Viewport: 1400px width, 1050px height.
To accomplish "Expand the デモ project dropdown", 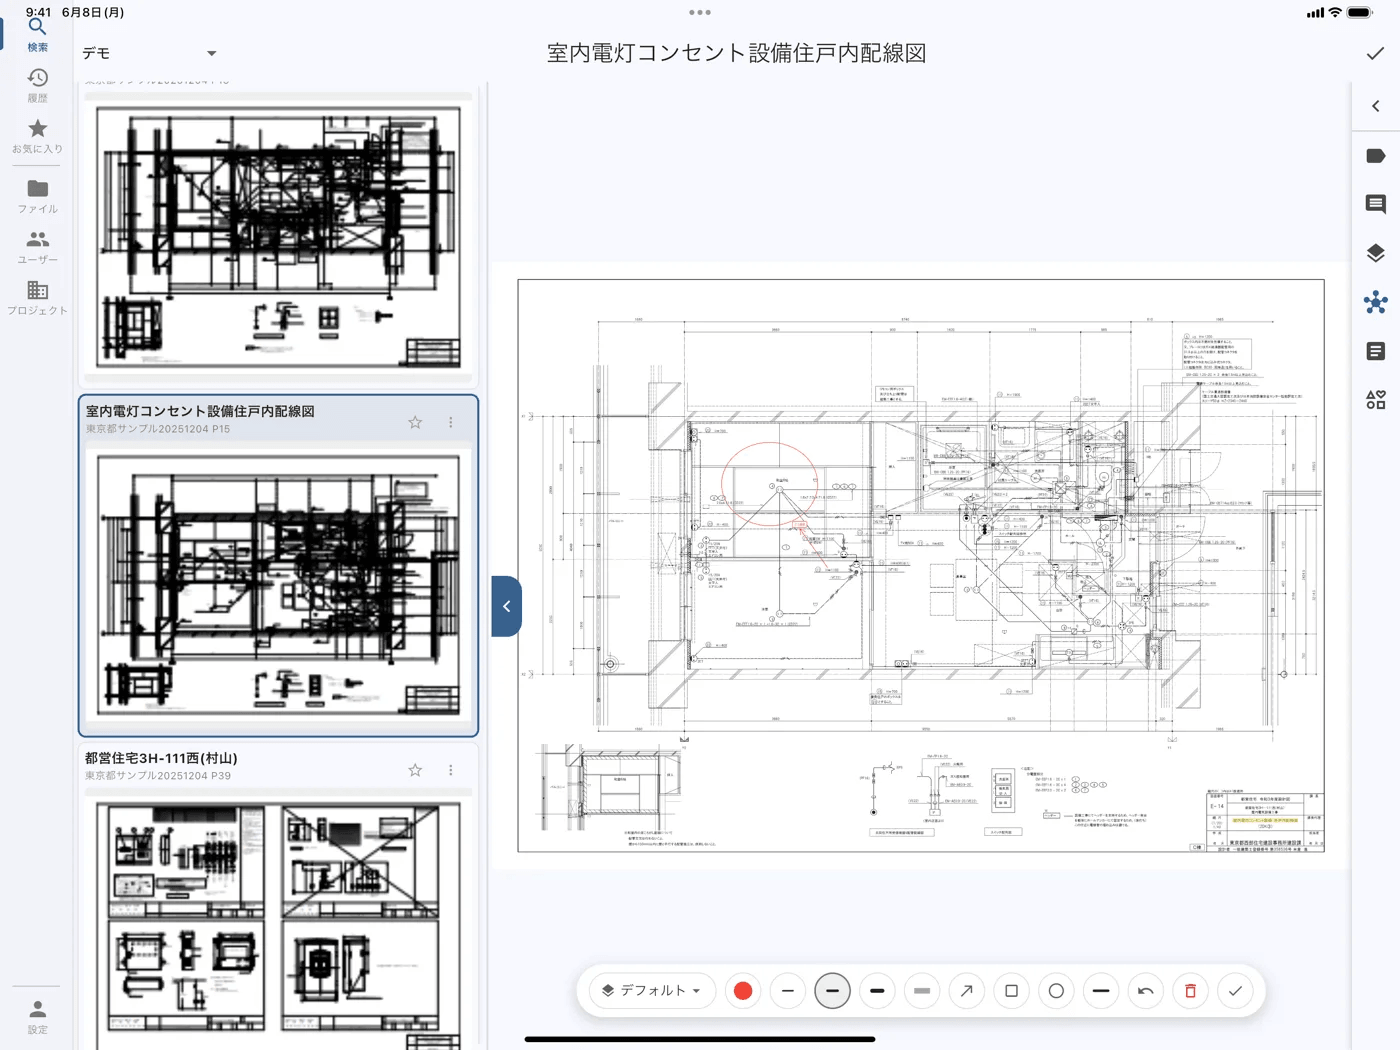I will click(149, 53).
